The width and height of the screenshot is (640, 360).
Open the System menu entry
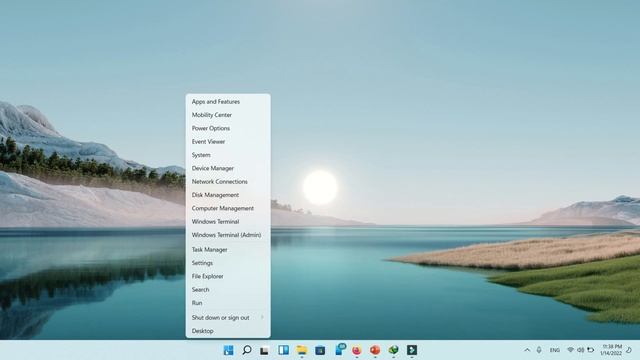[x=228, y=155]
